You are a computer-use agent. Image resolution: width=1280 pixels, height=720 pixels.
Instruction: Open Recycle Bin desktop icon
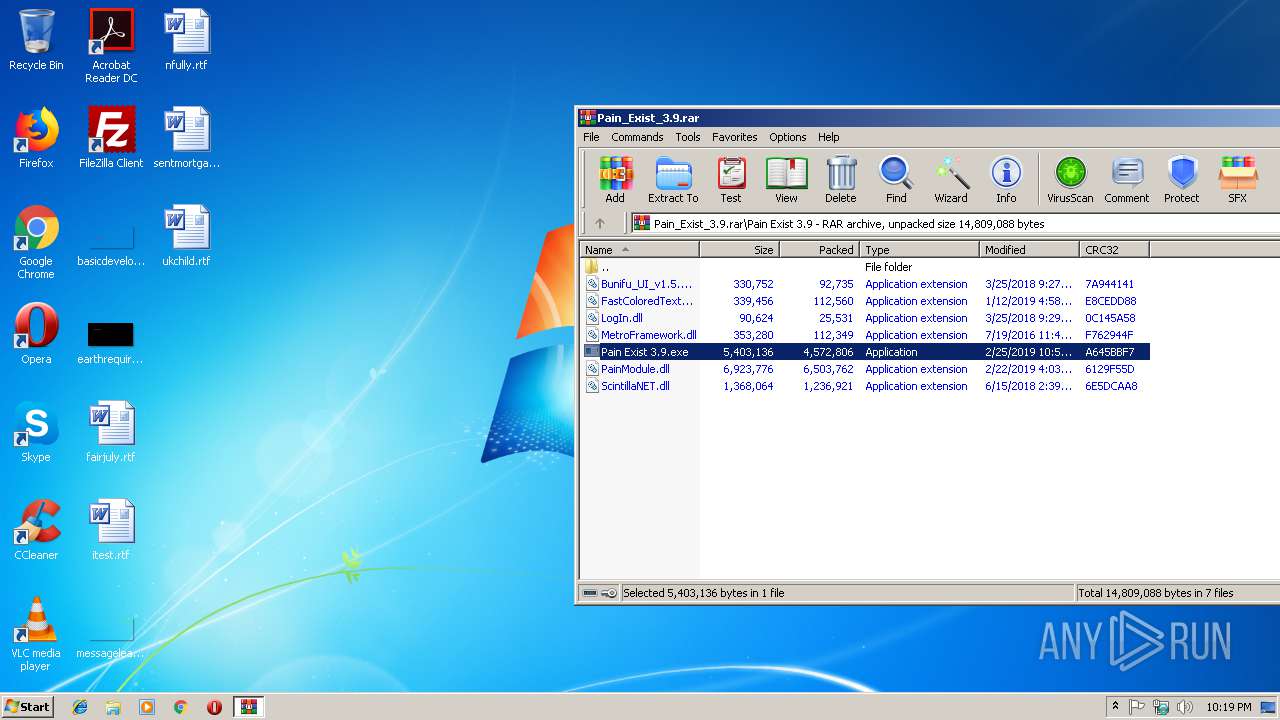tap(36, 40)
